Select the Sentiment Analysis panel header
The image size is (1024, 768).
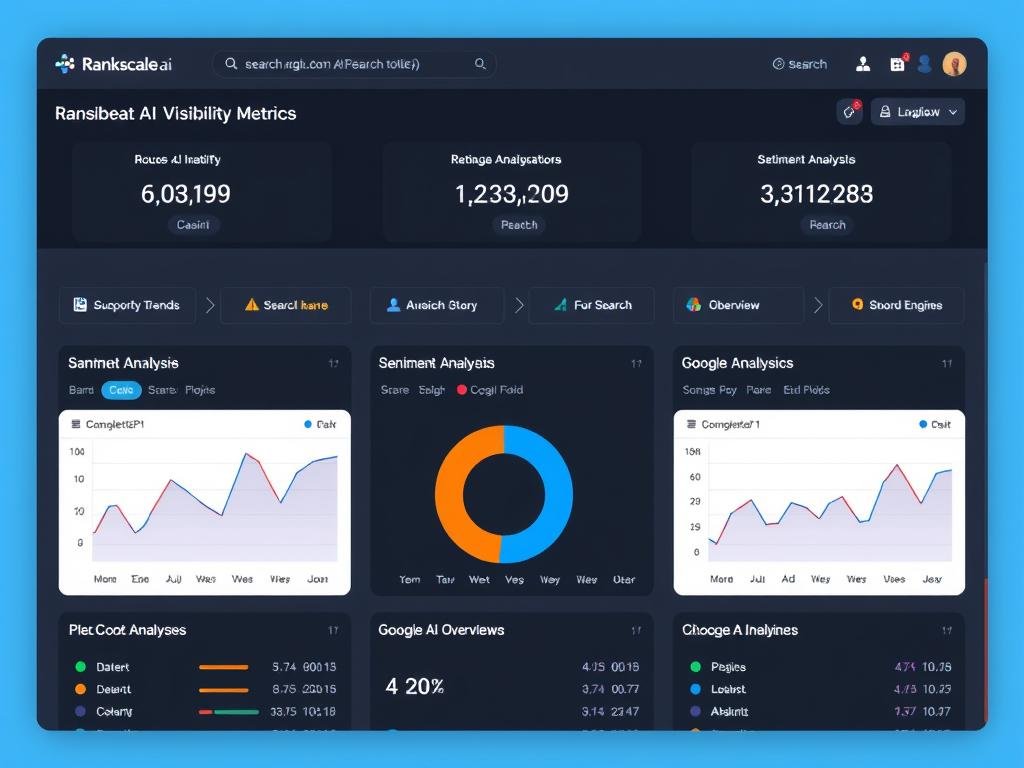[x=437, y=363]
